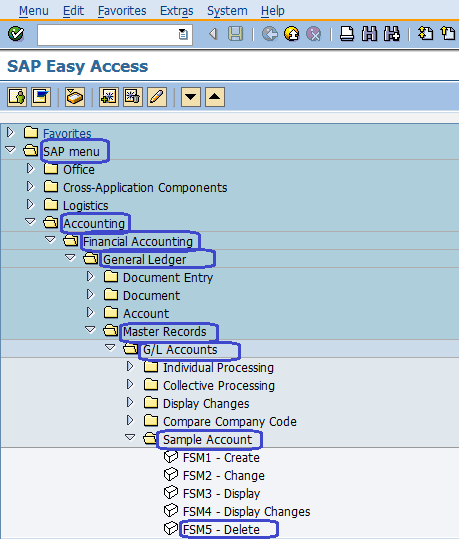Image resolution: width=459 pixels, height=539 pixels.
Task: Expand the Favorites folder triangle
Action: pyautogui.click(x=10, y=132)
